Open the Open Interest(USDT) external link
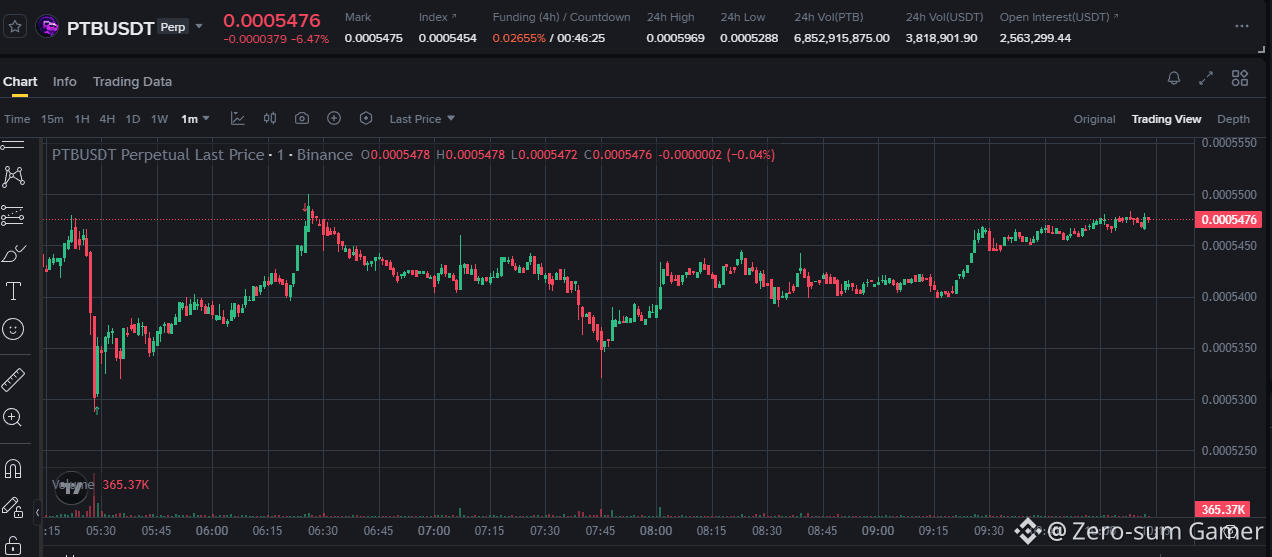The image size is (1272, 557). pyautogui.click(x=1116, y=17)
